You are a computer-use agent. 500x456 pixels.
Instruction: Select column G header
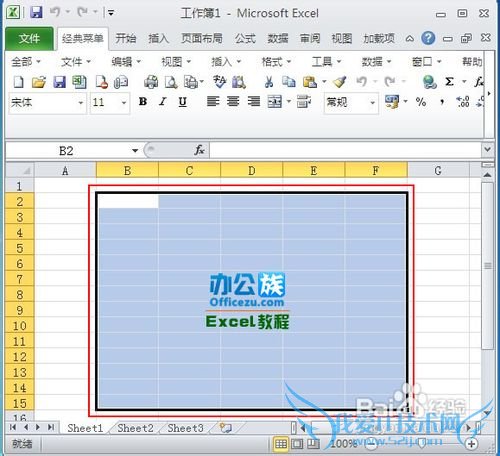pos(438,170)
